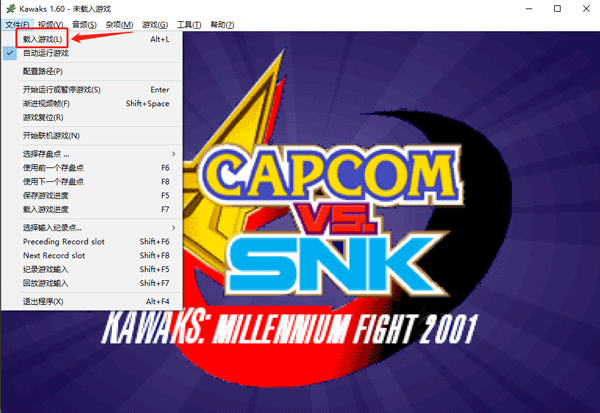This screenshot has width=600, height=413.
Task: Open the 视频(V) menu
Action: click(51, 24)
